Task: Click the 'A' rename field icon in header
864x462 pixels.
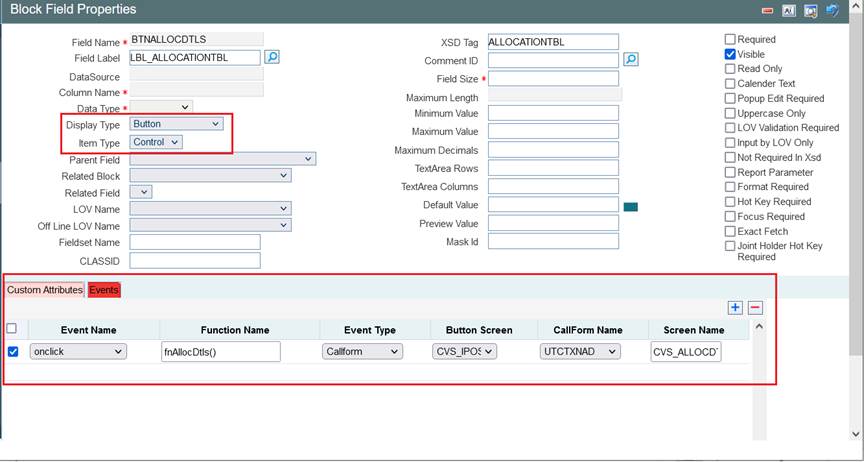Action: pos(789,10)
